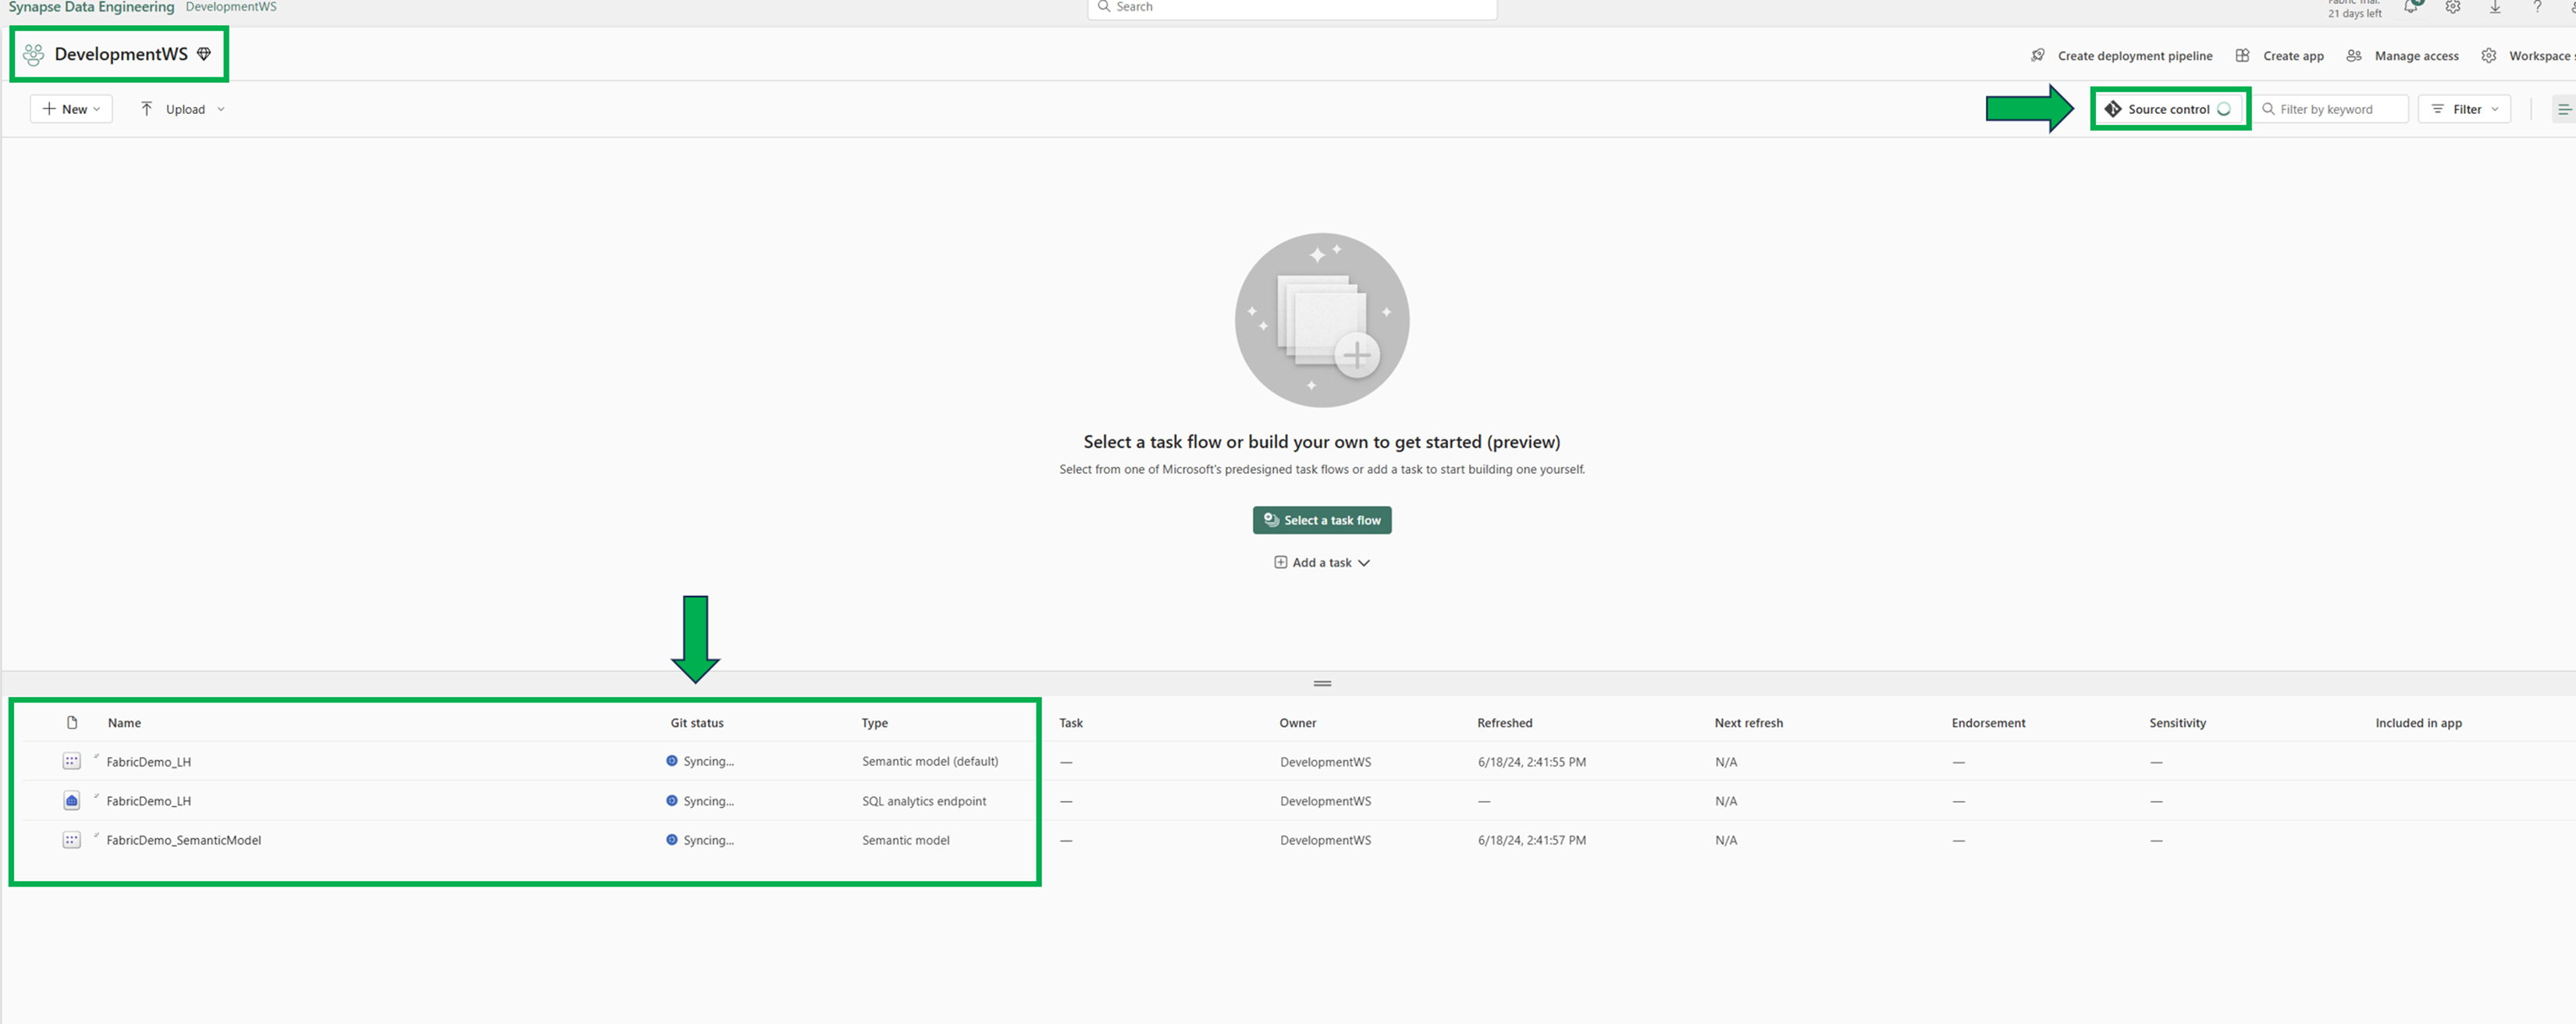Click refreshed time 6/18/24, 2:41:55 PM
2576x1024 pixels.
tap(1532, 762)
